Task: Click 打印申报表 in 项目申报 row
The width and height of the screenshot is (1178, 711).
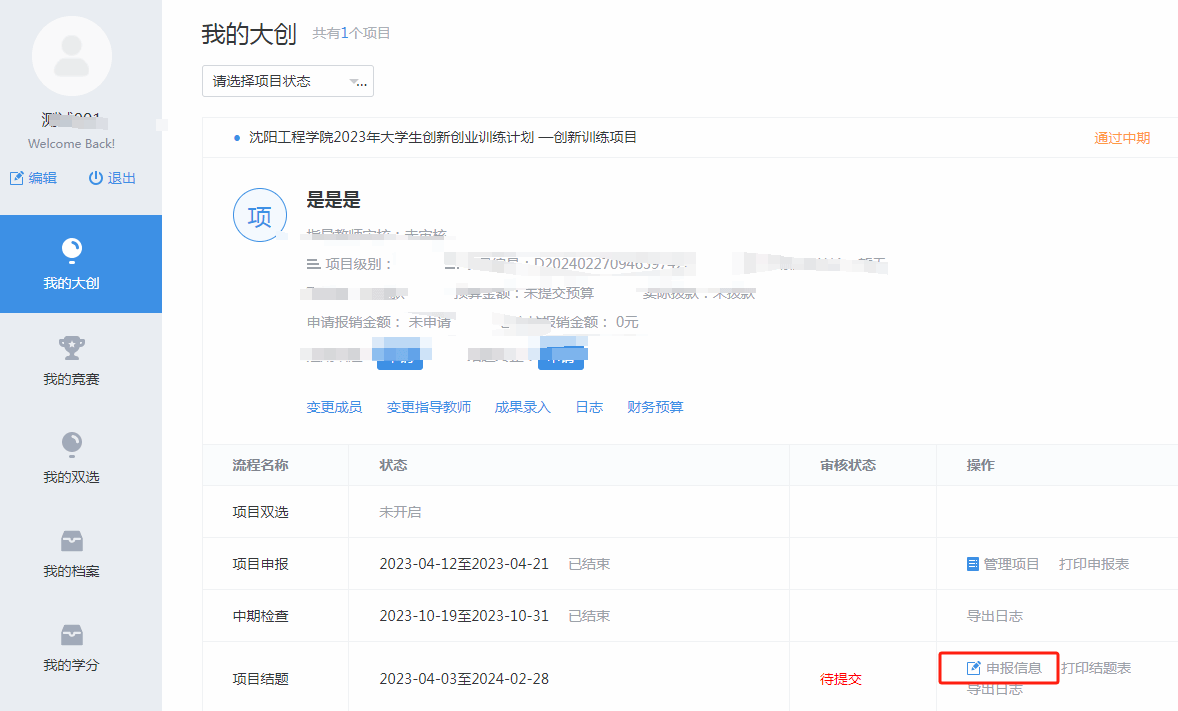Action: (1094, 564)
